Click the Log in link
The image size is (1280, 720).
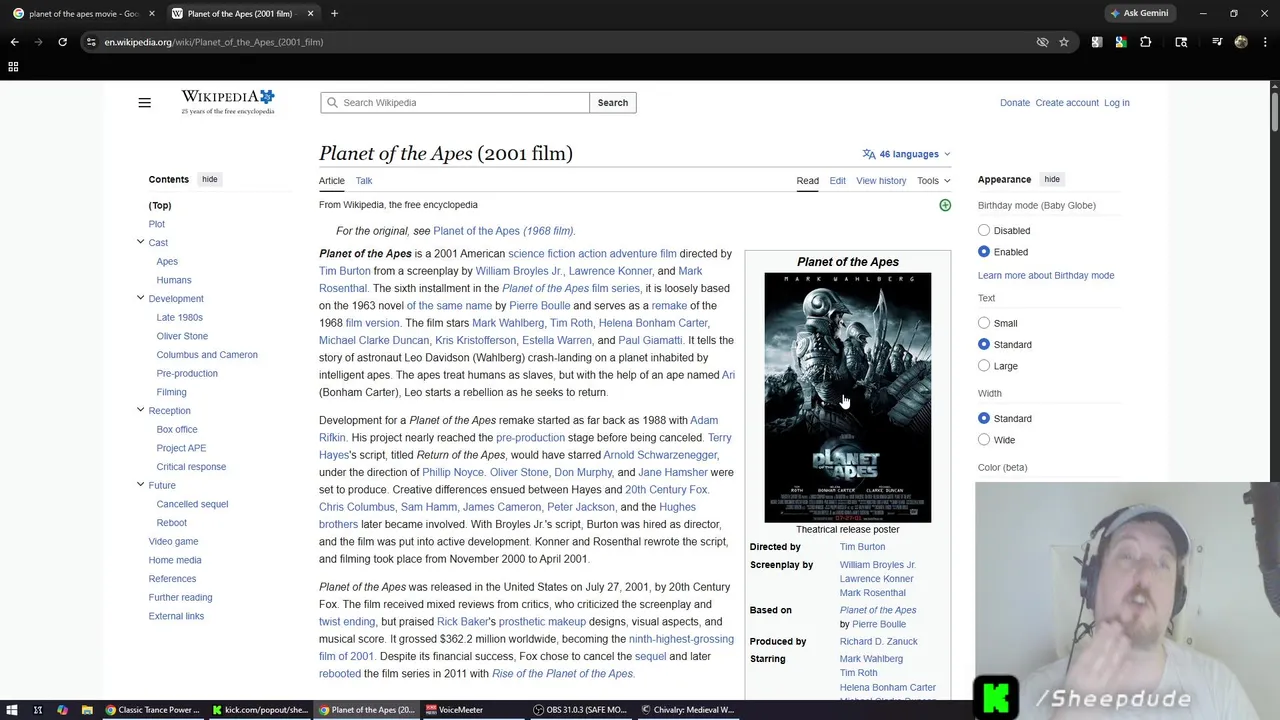coord(1117,103)
